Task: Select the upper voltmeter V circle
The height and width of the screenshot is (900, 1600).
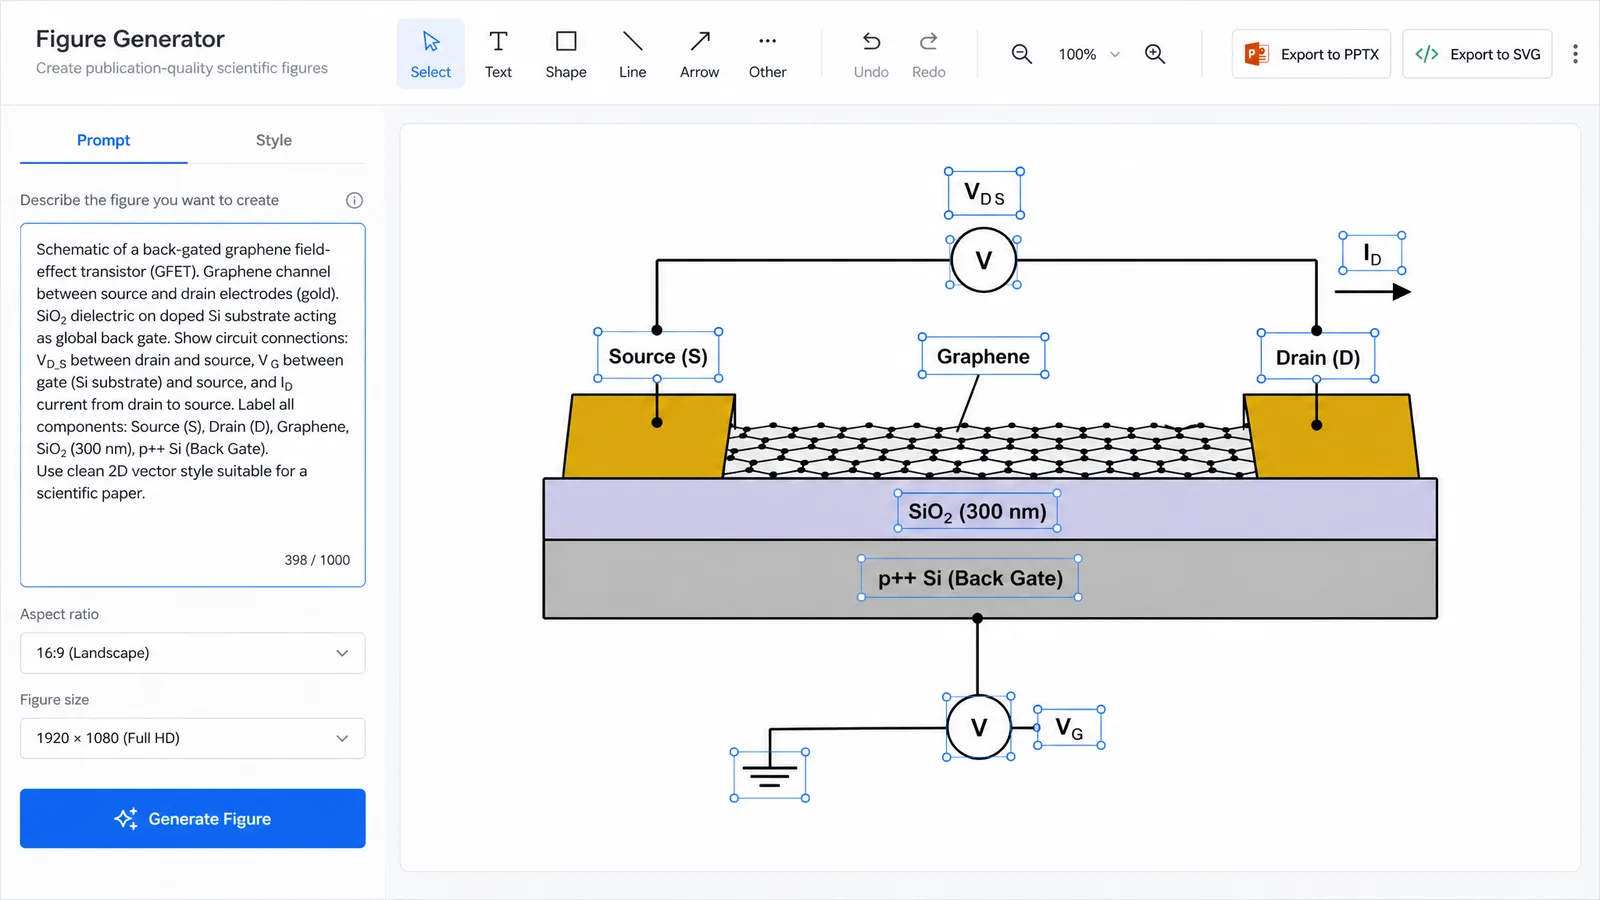Action: pyautogui.click(x=983, y=260)
